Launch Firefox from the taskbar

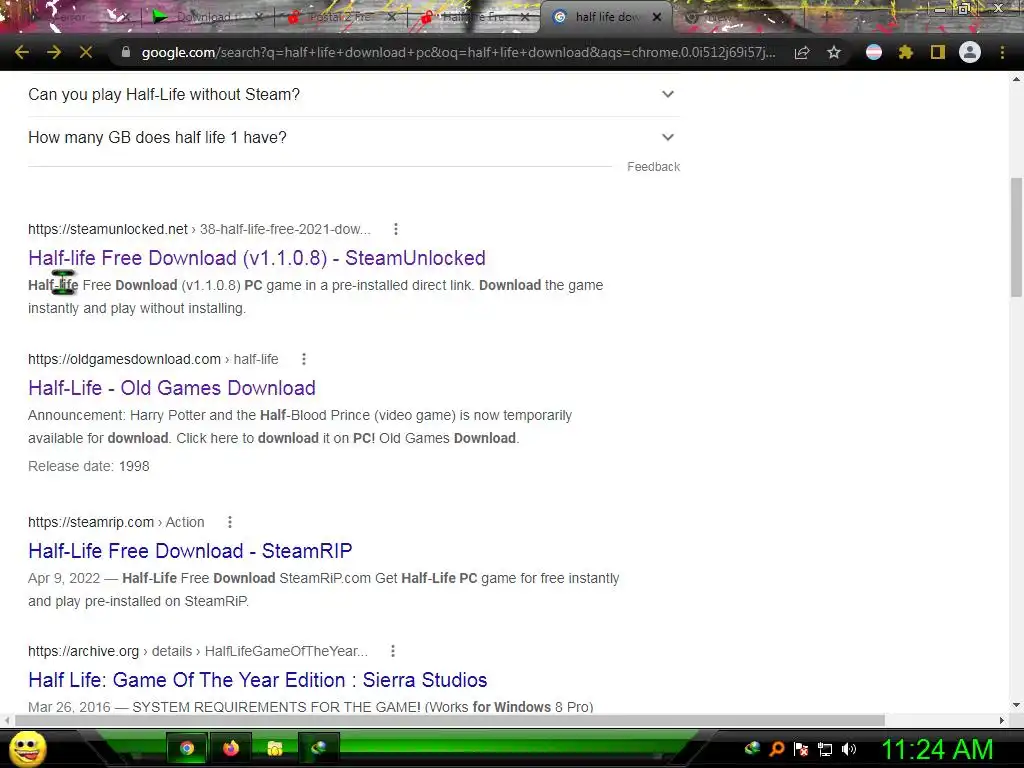pyautogui.click(x=231, y=748)
